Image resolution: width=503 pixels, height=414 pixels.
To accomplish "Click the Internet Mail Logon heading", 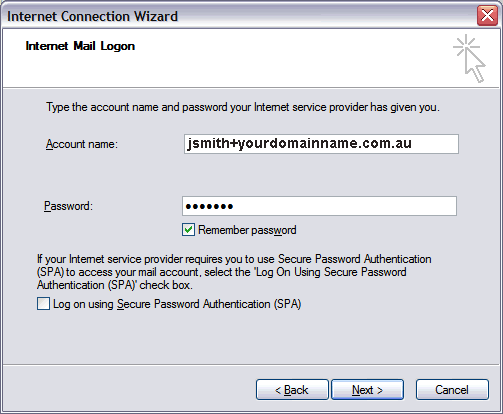I will click(x=80, y=46).
